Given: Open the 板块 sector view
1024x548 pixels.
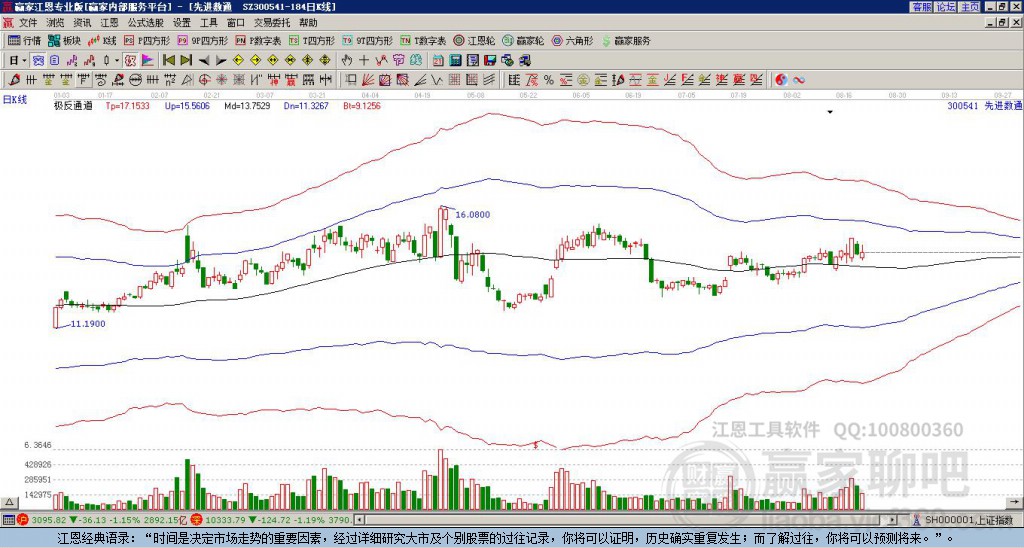Looking at the screenshot, I should pos(64,40).
